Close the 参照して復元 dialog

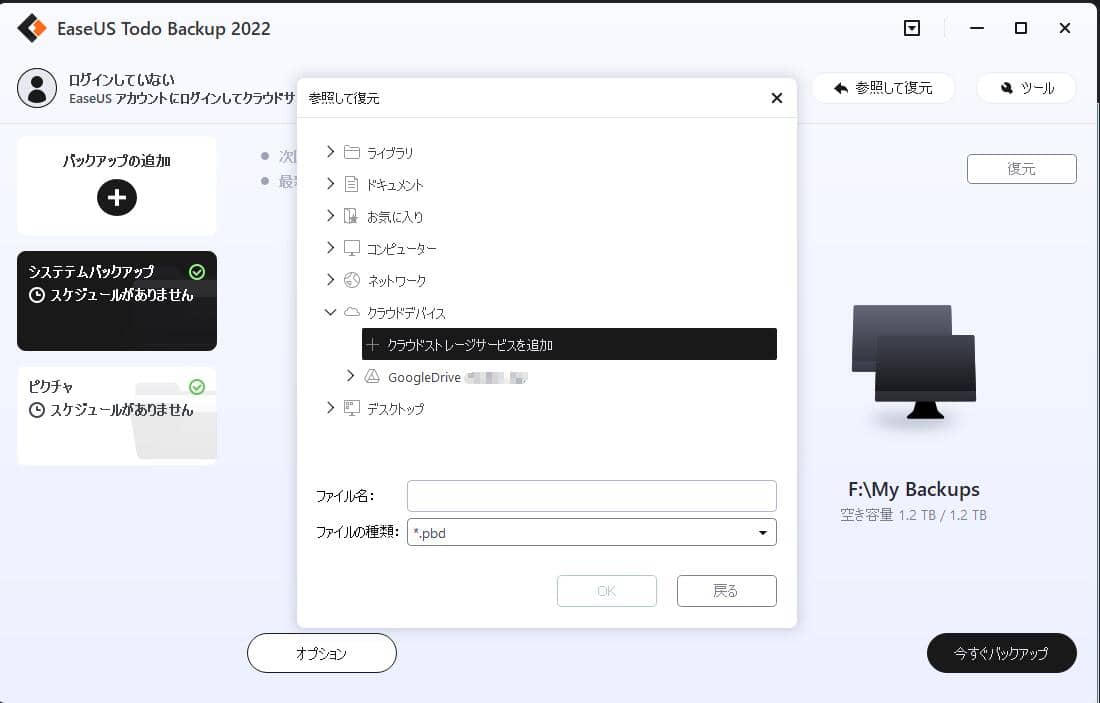point(777,98)
